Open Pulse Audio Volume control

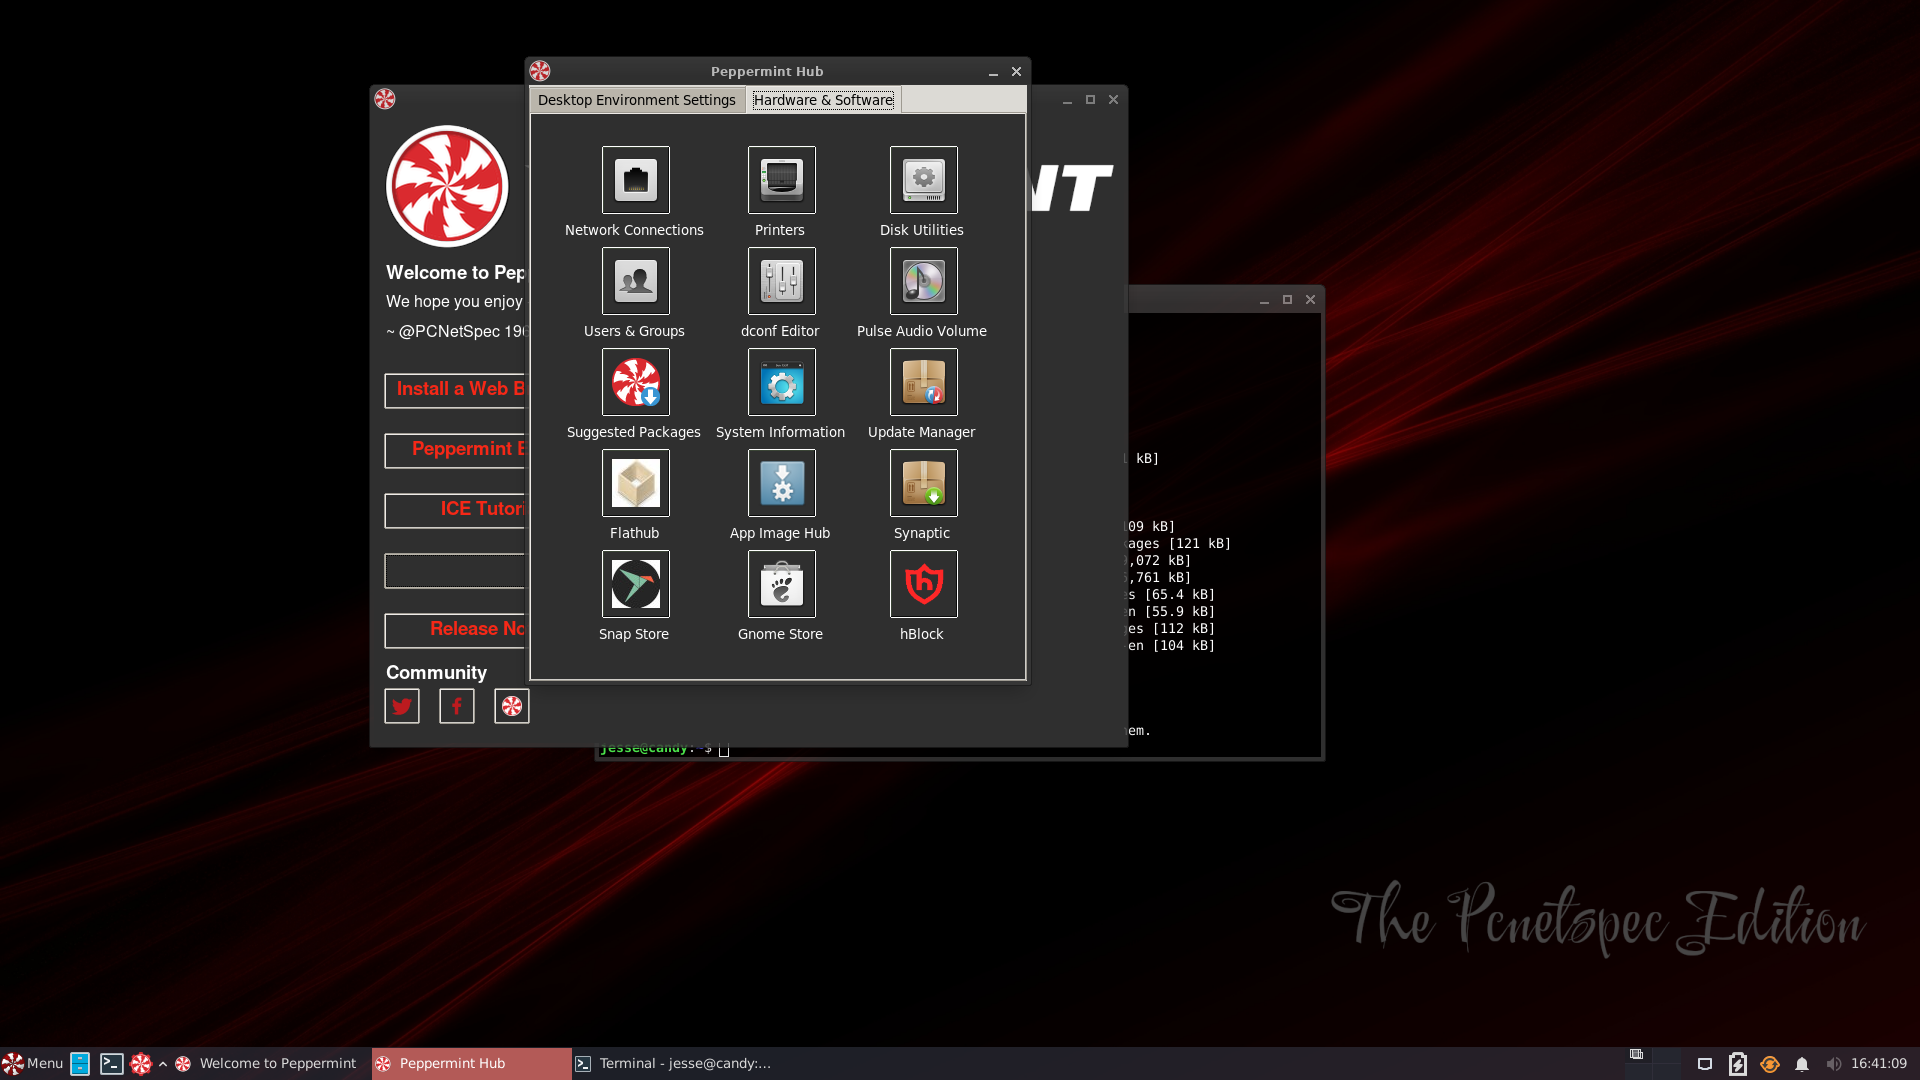923,281
